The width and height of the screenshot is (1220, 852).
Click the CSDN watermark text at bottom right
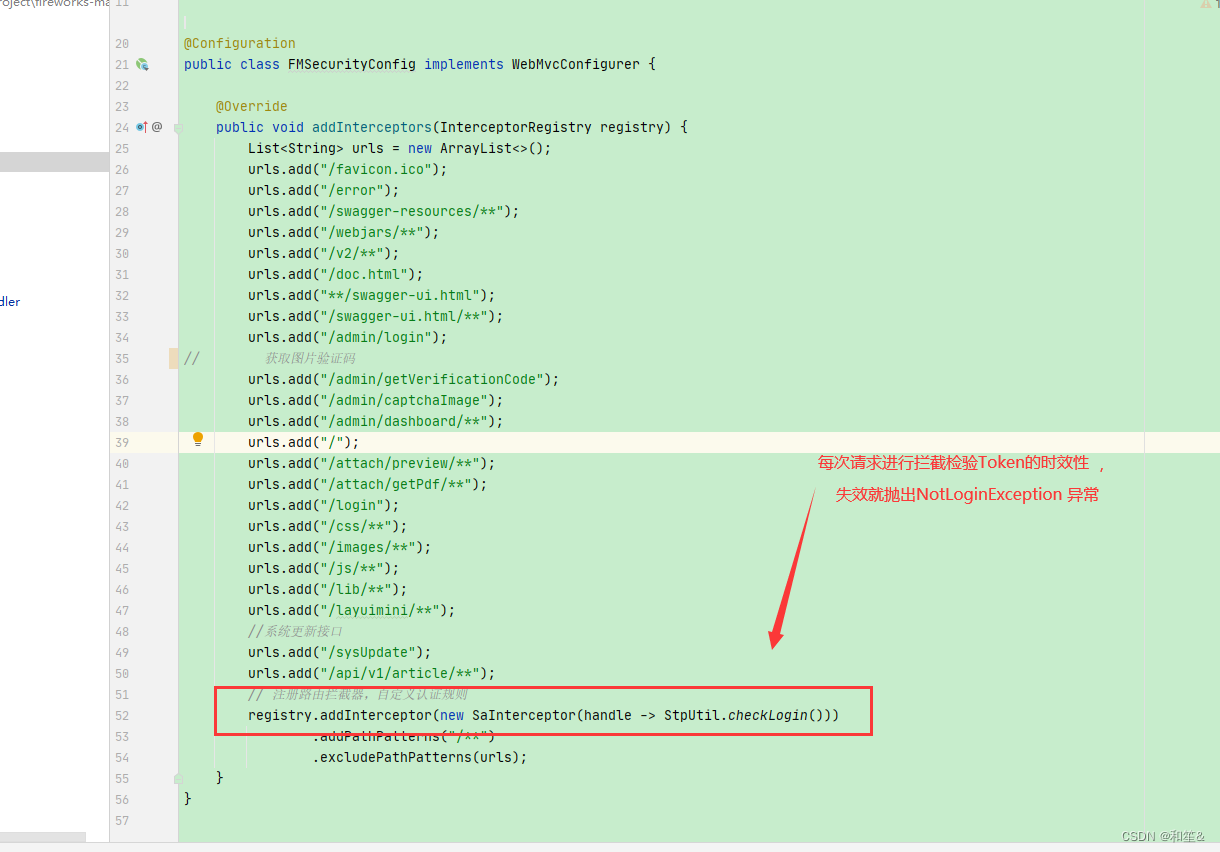pos(1163,836)
